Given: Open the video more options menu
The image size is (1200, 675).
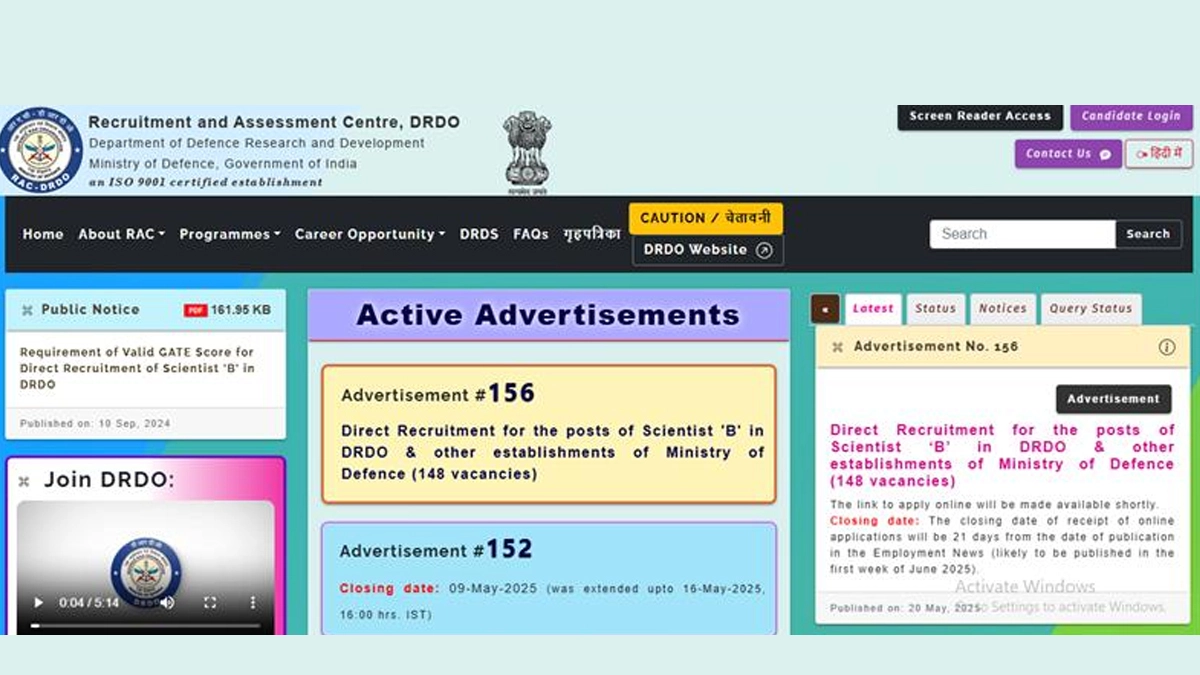Looking at the screenshot, I should [252, 603].
